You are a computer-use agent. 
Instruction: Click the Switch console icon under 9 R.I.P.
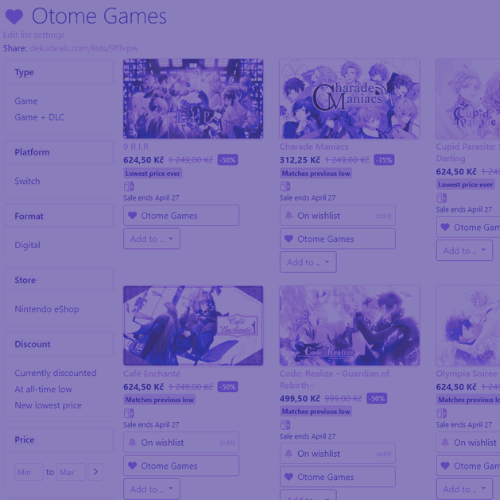coord(129,186)
